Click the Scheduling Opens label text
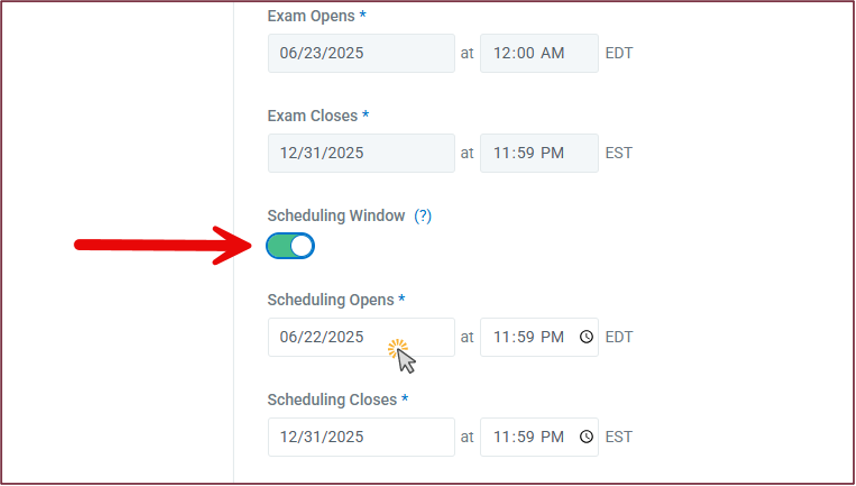 pos(330,300)
